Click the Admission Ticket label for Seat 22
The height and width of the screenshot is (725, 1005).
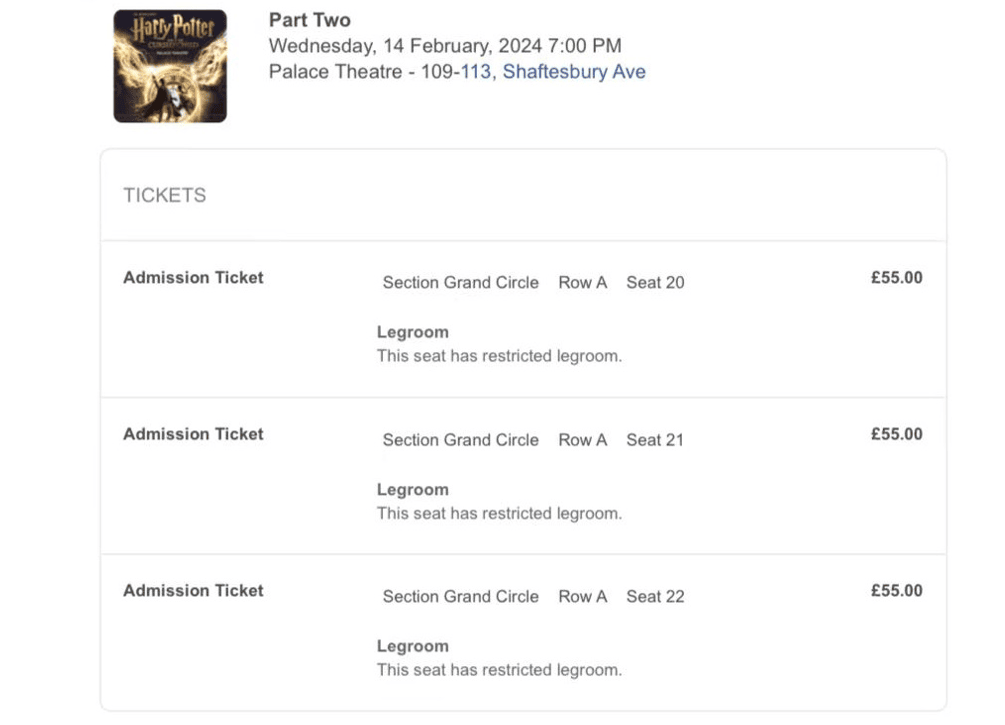(x=193, y=590)
